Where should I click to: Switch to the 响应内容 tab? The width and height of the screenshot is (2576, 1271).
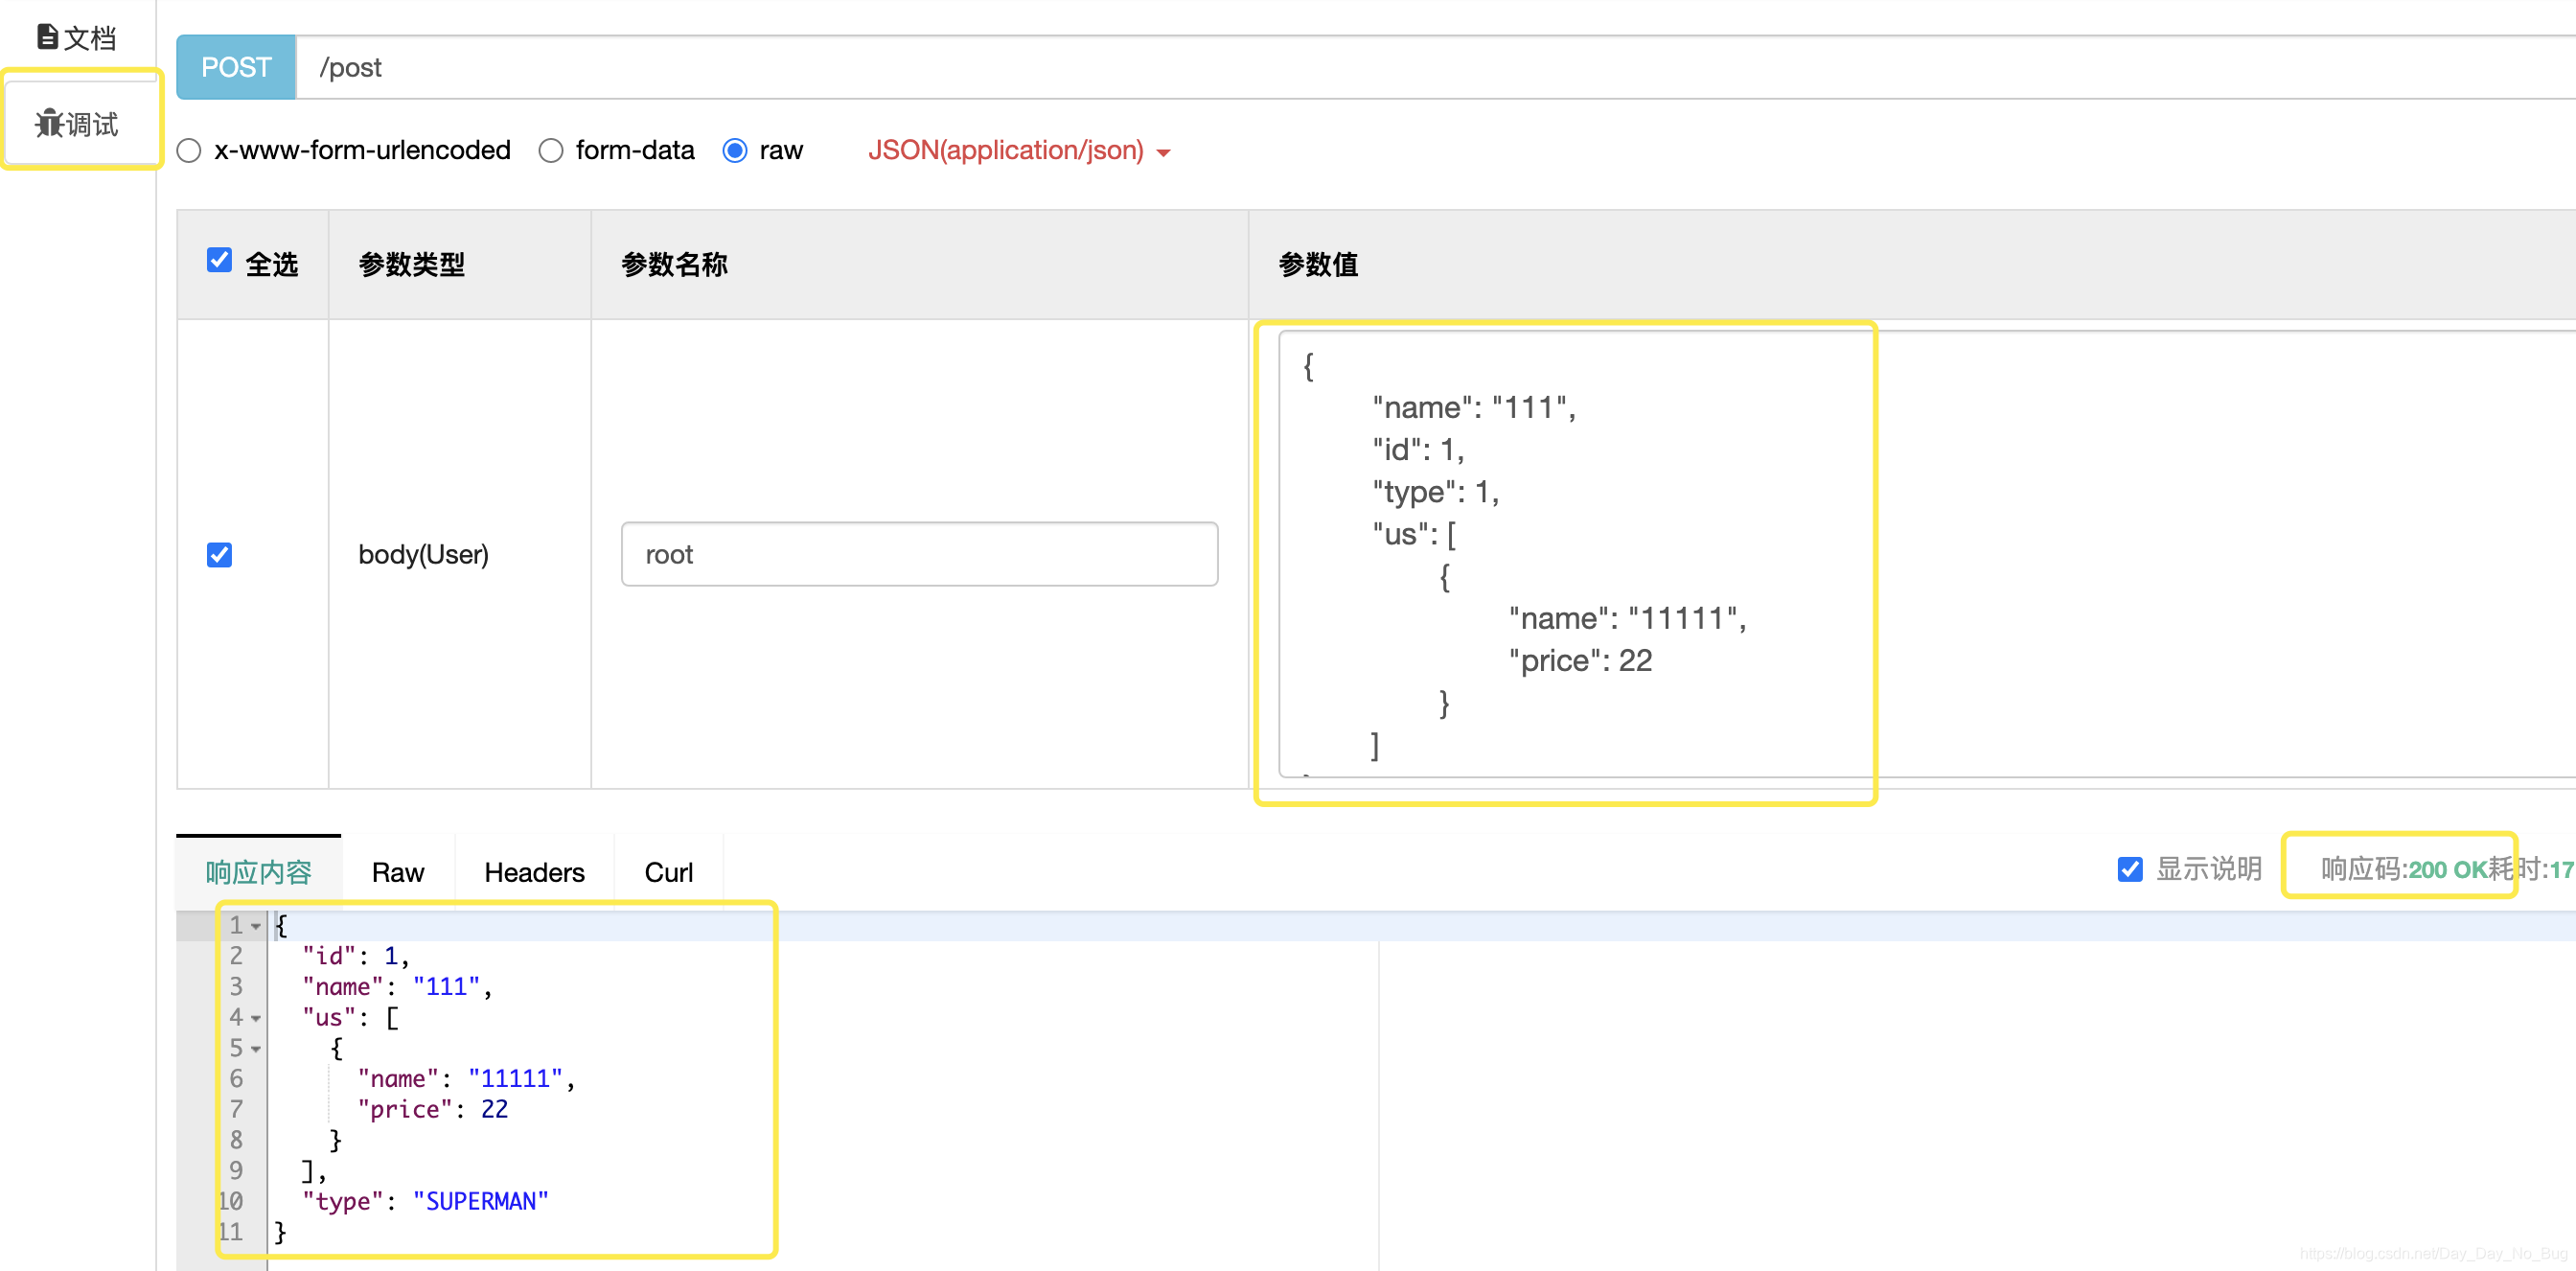[259, 872]
